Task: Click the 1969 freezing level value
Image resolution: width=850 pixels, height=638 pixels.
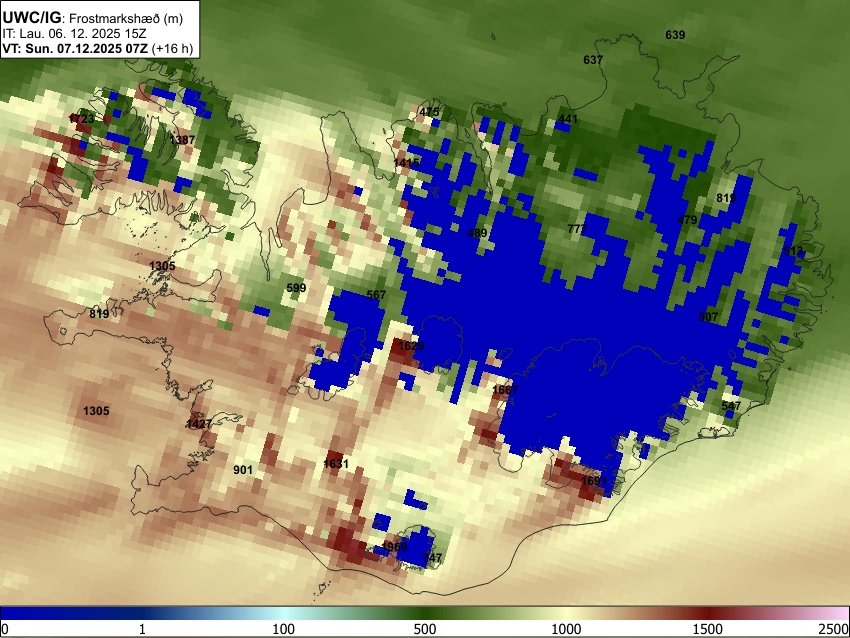Action: pos(394,546)
